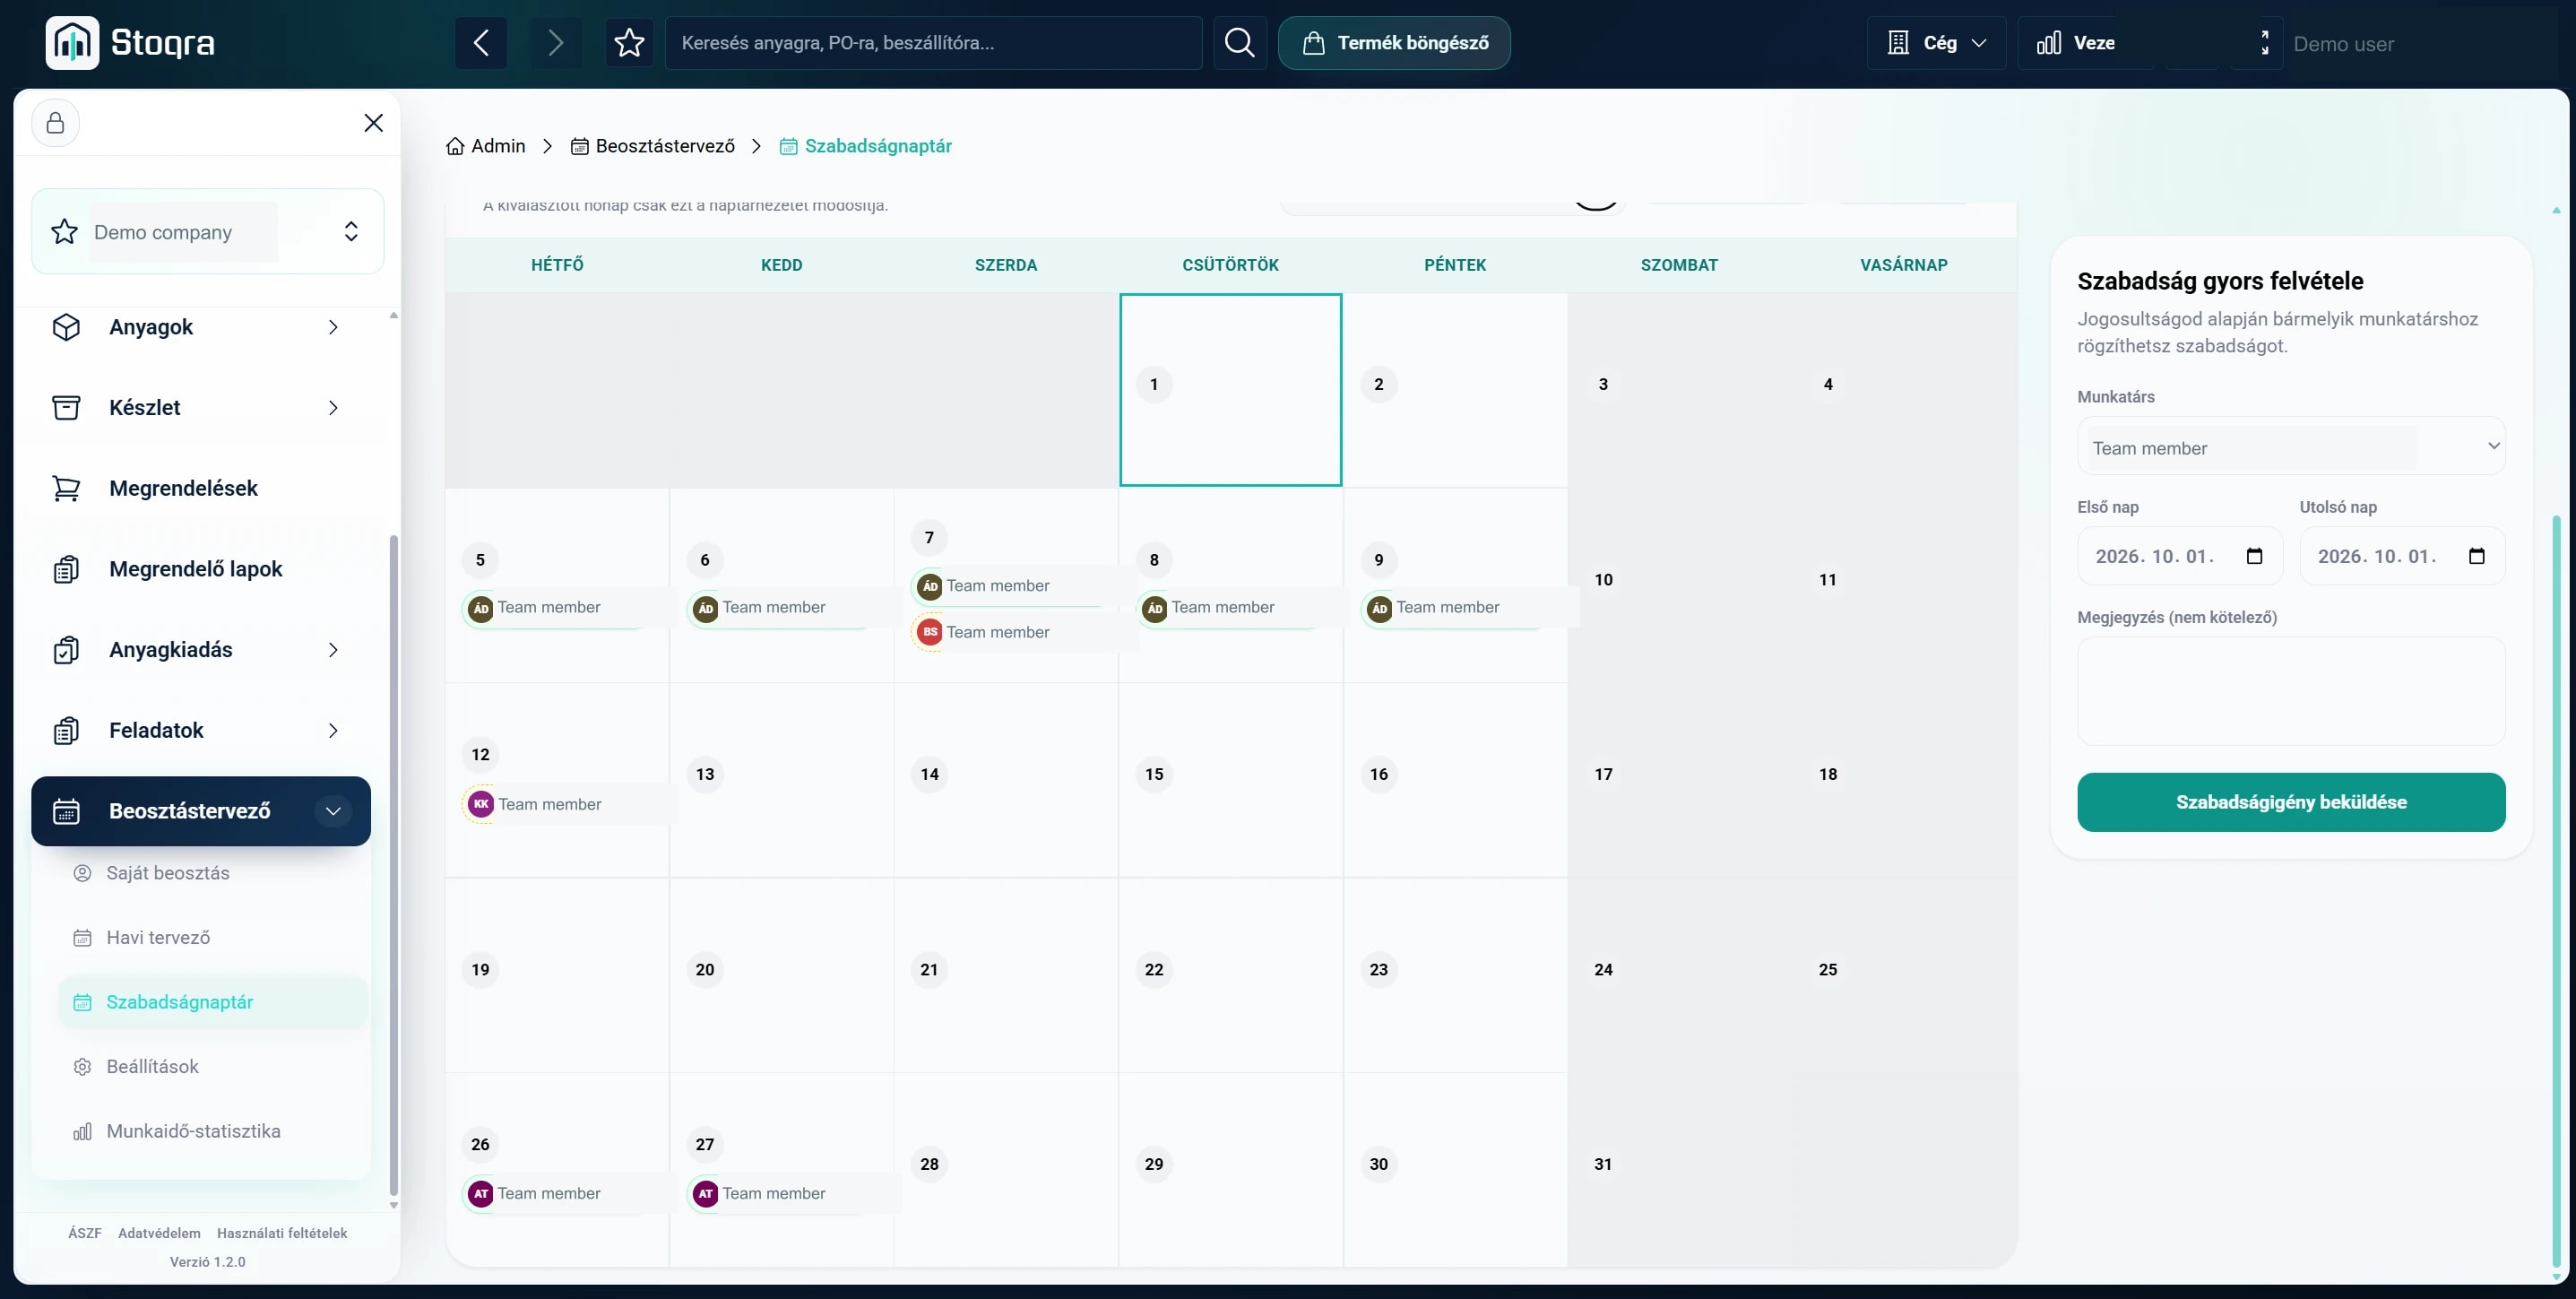Click the KK avatar on day 12
This screenshot has width=2576, height=1299.
481,804
